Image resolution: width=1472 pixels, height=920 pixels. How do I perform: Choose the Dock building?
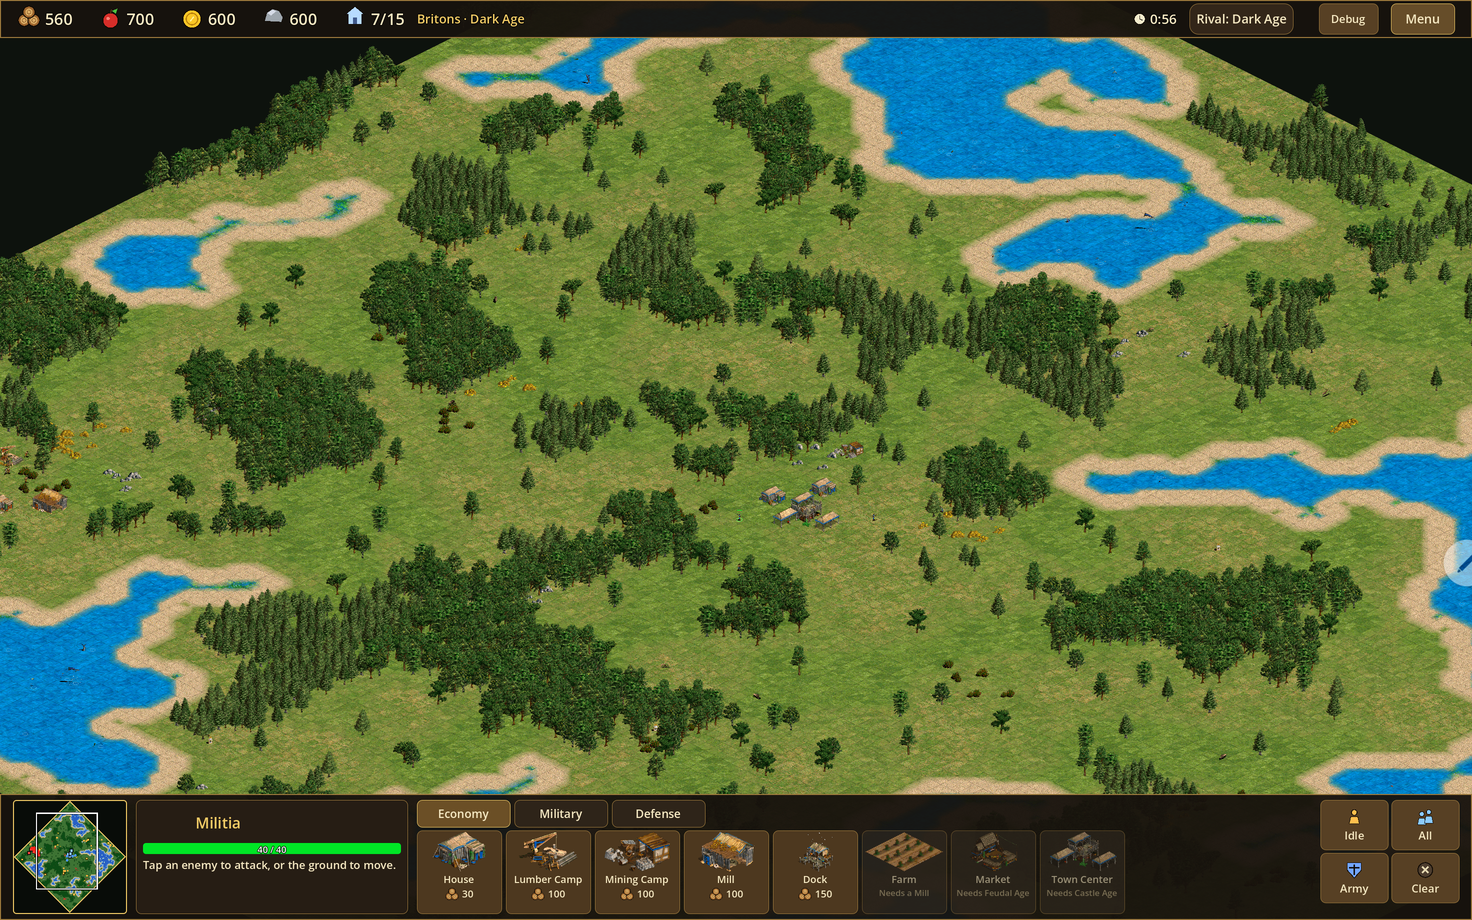click(x=815, y=872)
